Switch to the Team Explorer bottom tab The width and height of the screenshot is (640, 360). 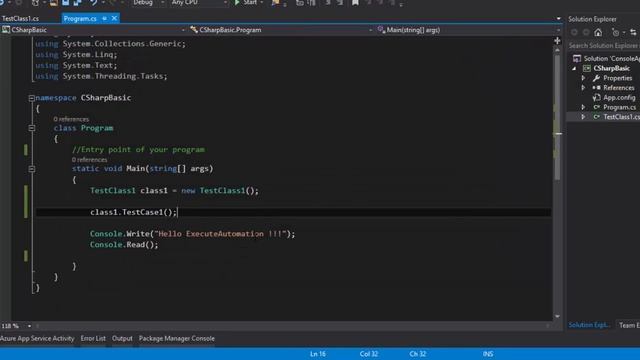(x=628, y=325)
